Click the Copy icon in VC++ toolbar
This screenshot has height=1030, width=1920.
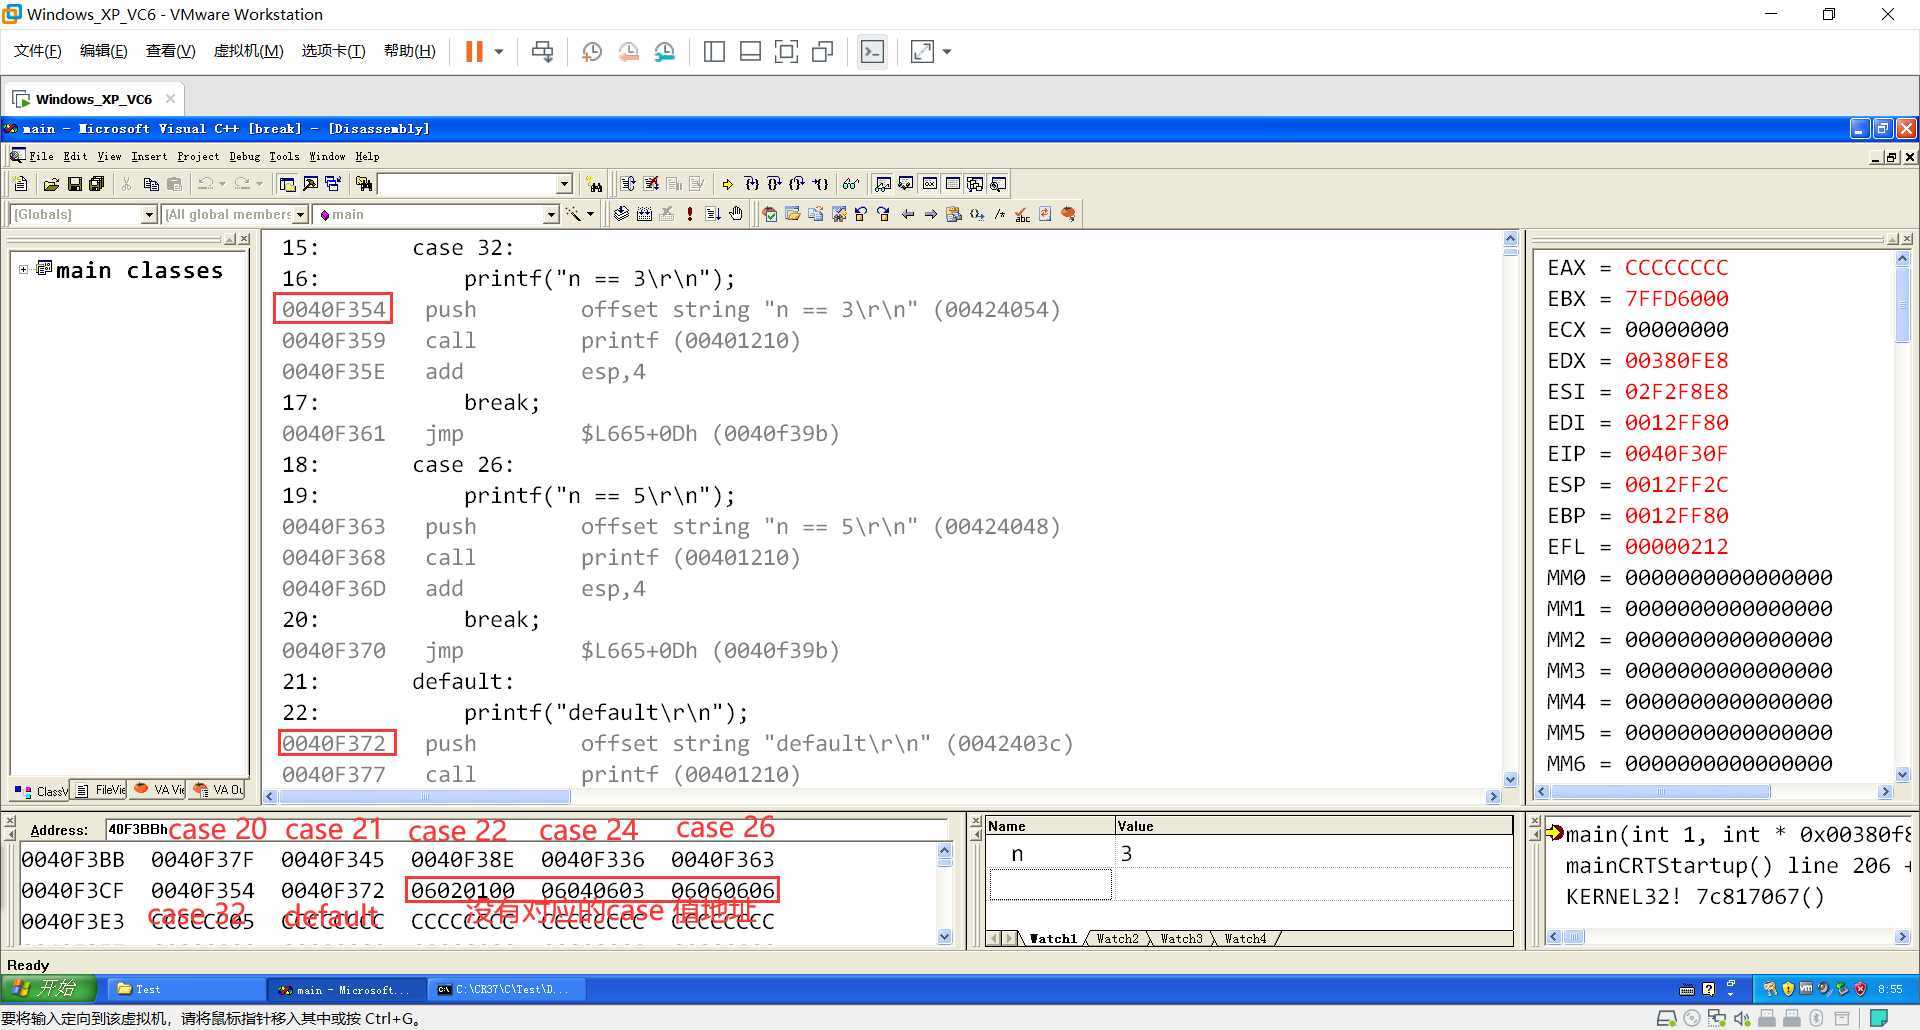pyautogui.click(x=151, y=184)
